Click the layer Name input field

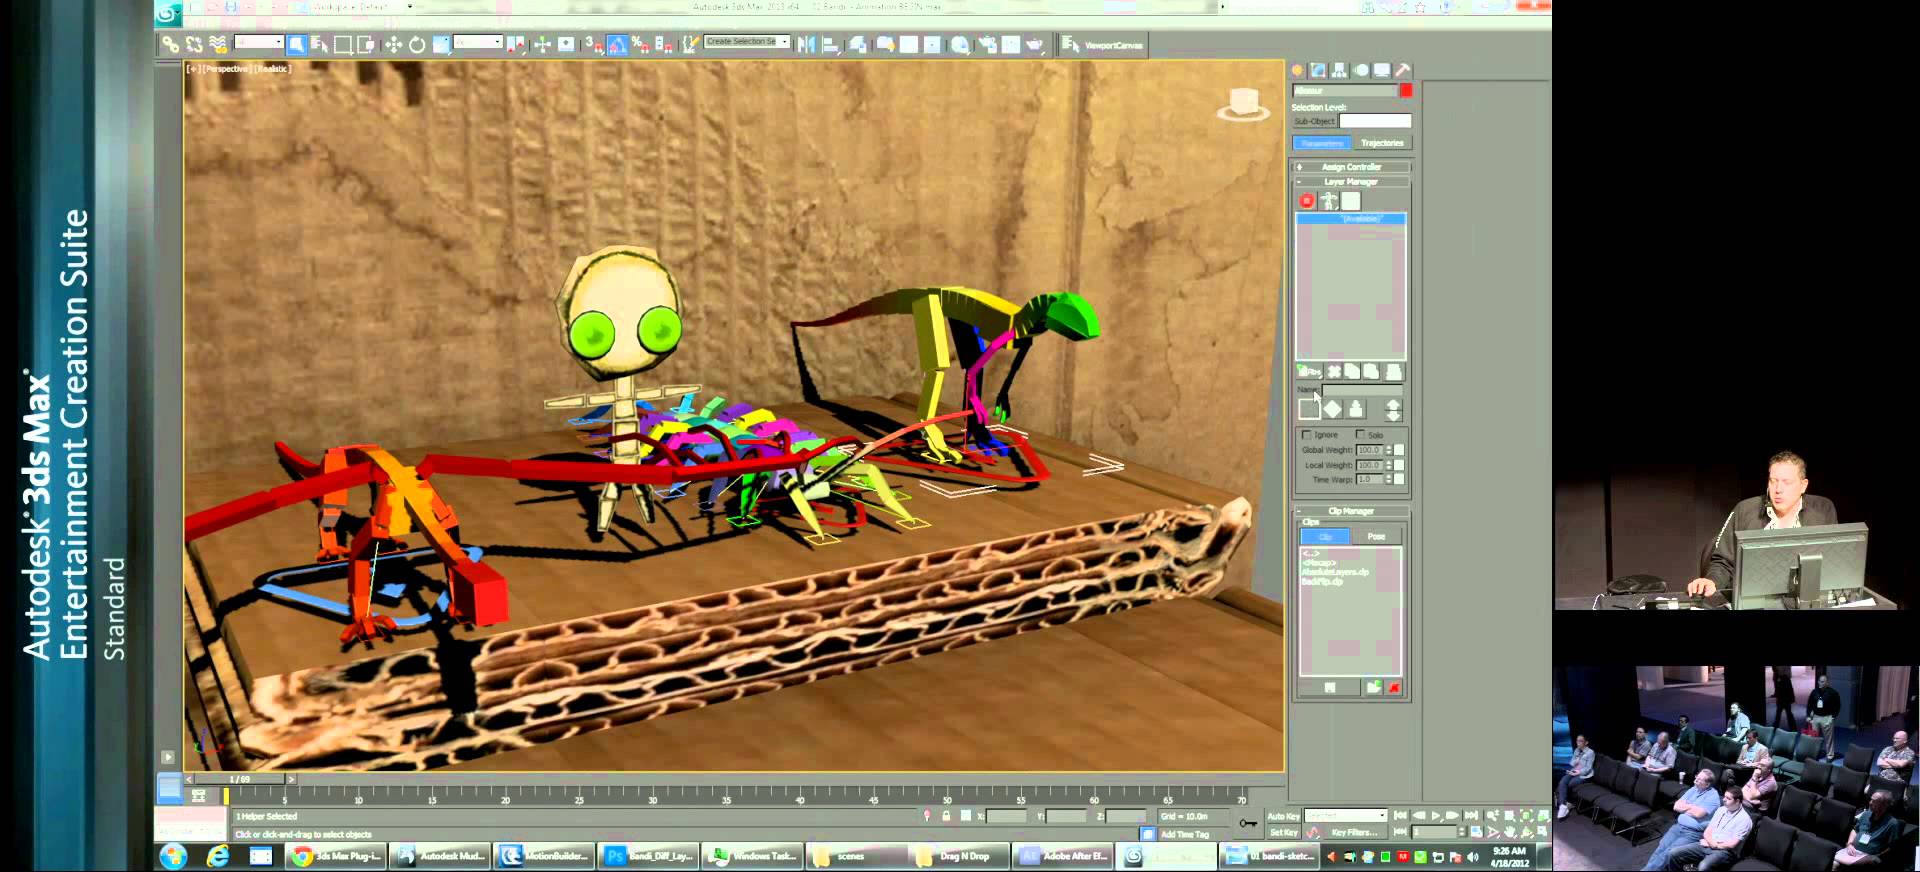1362,390
